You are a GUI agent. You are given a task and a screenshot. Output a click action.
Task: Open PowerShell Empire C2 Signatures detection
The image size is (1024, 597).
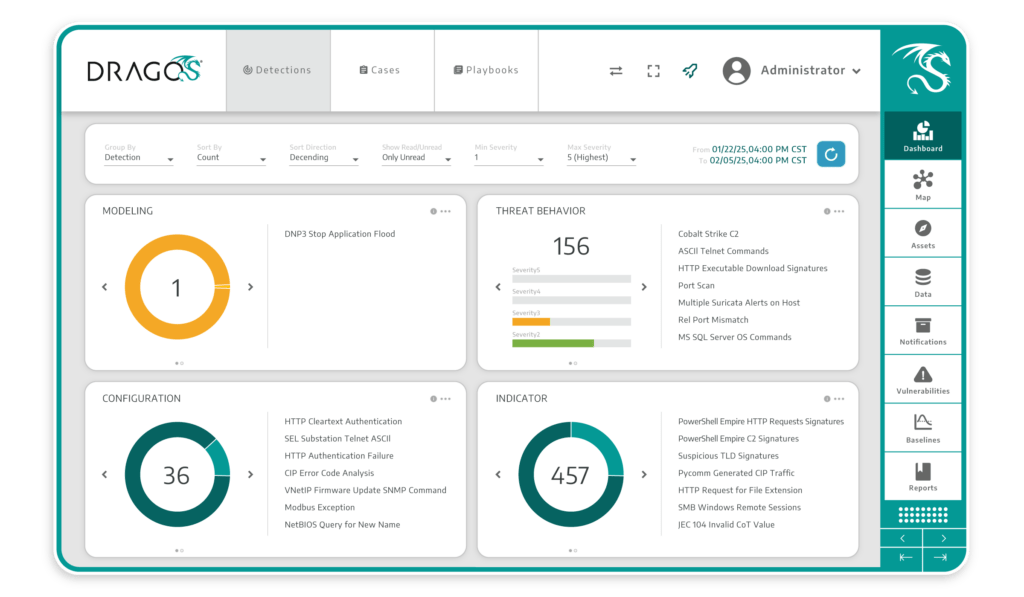738,438
